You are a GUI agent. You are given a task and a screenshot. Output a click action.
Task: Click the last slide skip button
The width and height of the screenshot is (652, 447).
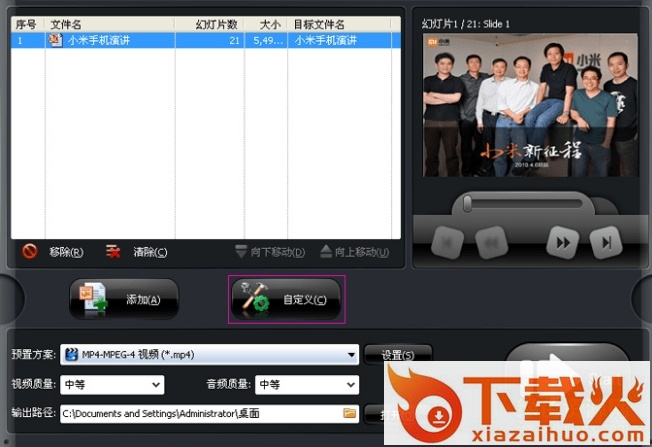point(606,242)
